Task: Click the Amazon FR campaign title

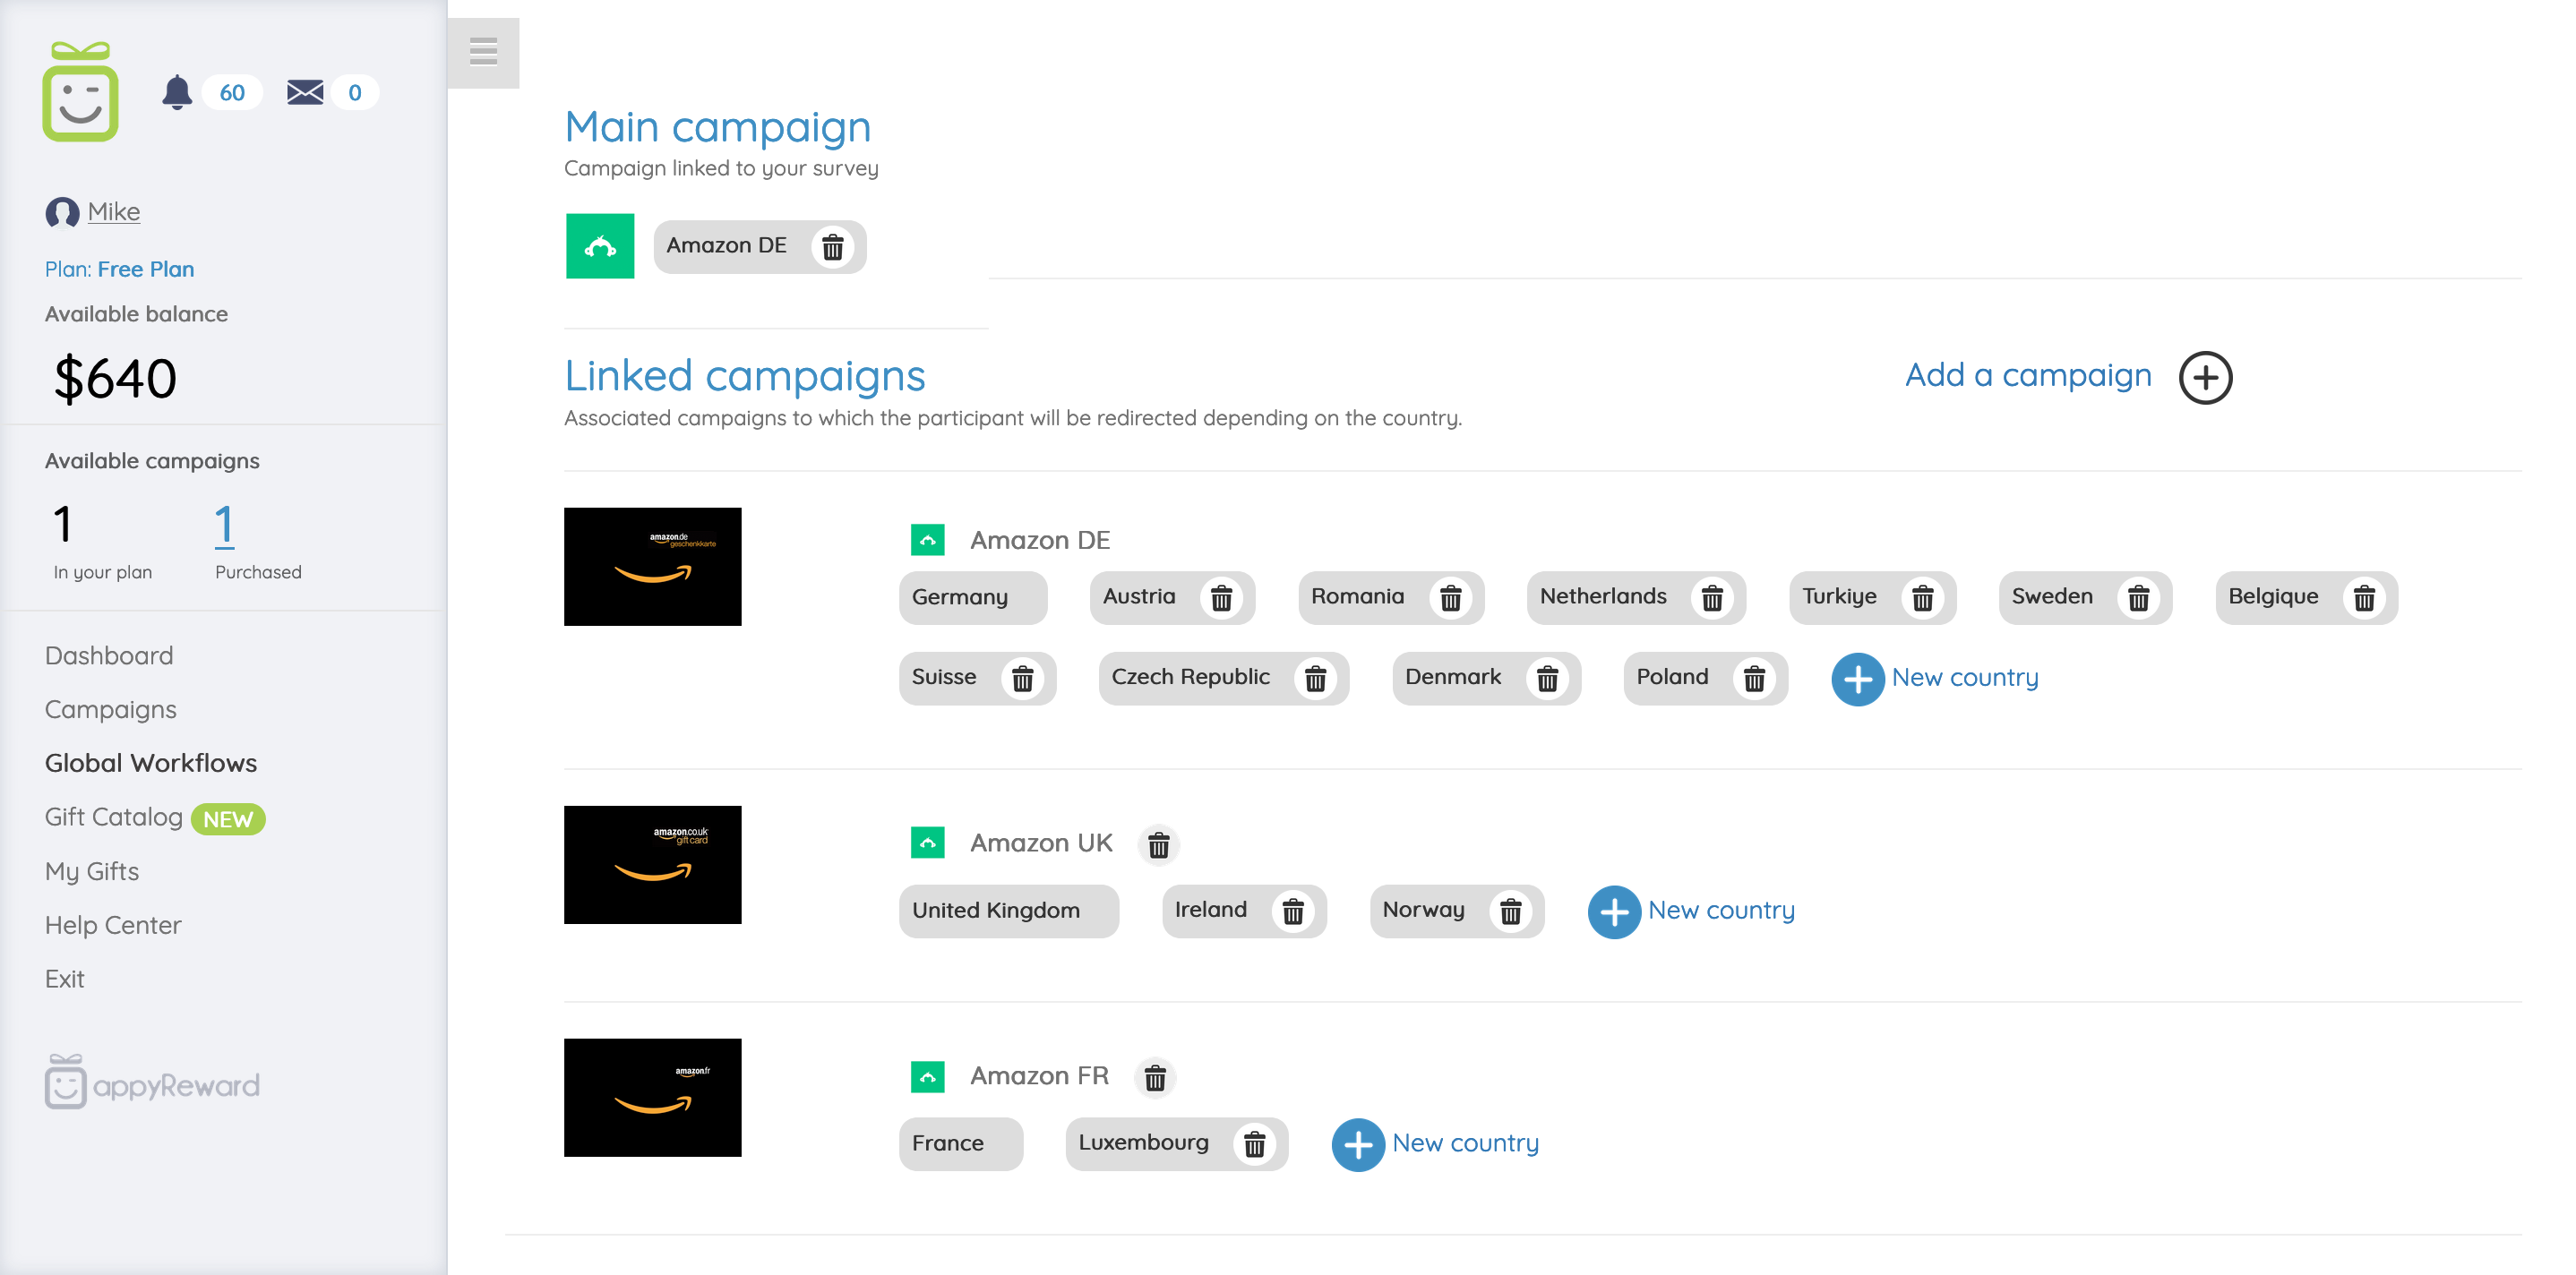Action: point(1039,1076)
